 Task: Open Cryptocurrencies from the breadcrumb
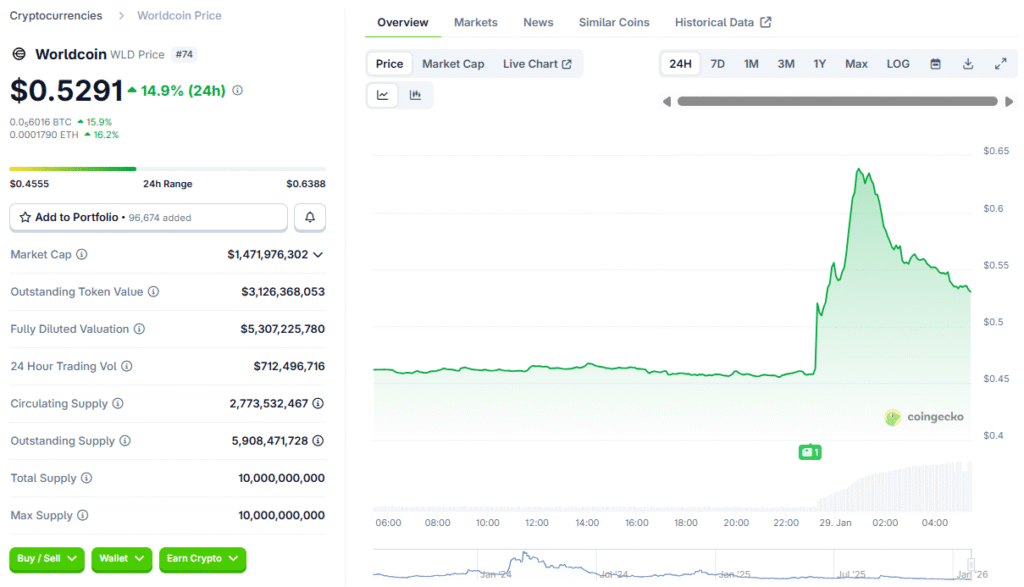56,15
